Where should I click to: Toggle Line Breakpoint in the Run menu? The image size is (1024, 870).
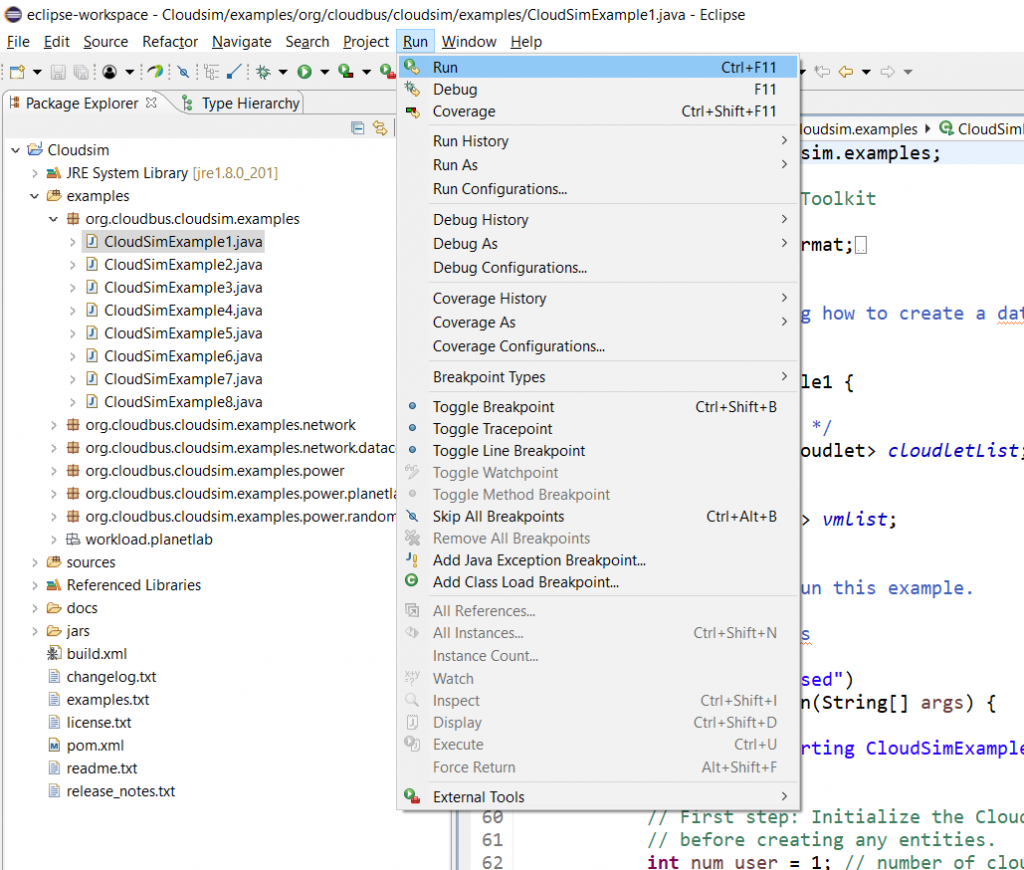(x=597, y=451)
